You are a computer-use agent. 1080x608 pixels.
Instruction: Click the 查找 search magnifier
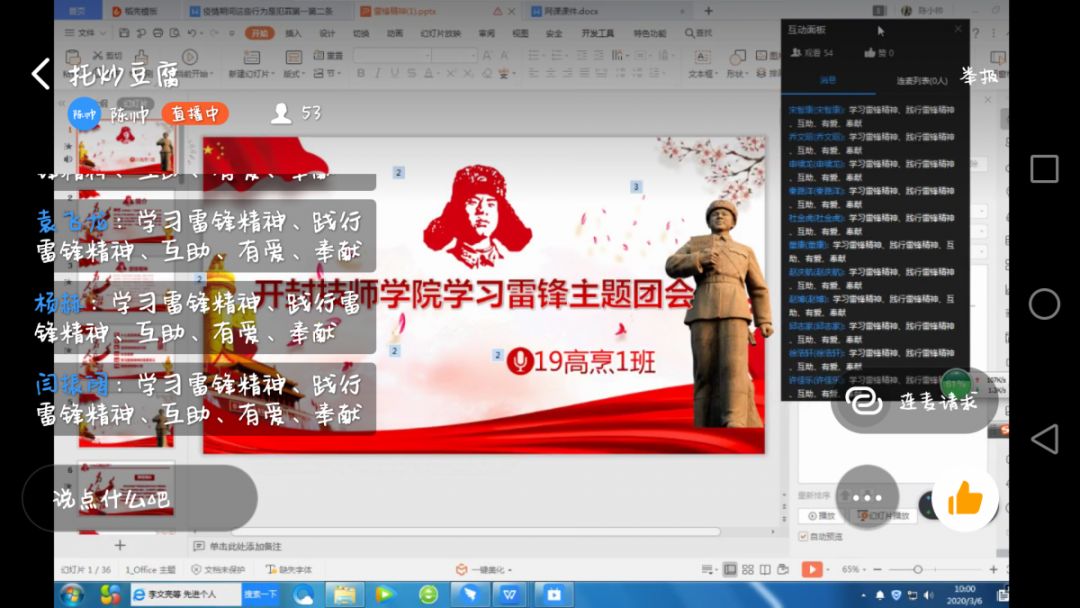click(689, 32)
